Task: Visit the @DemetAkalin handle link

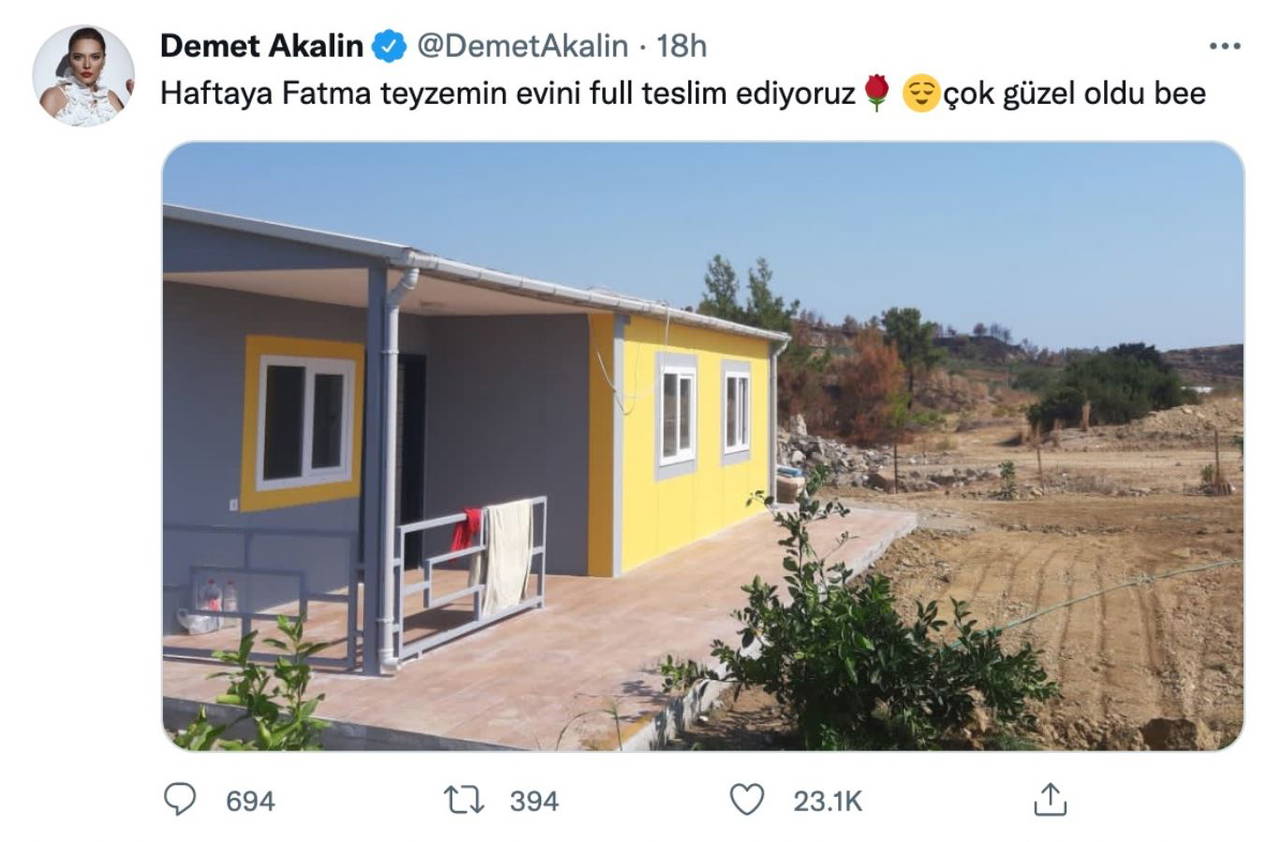Action: [x=521, y=46]
